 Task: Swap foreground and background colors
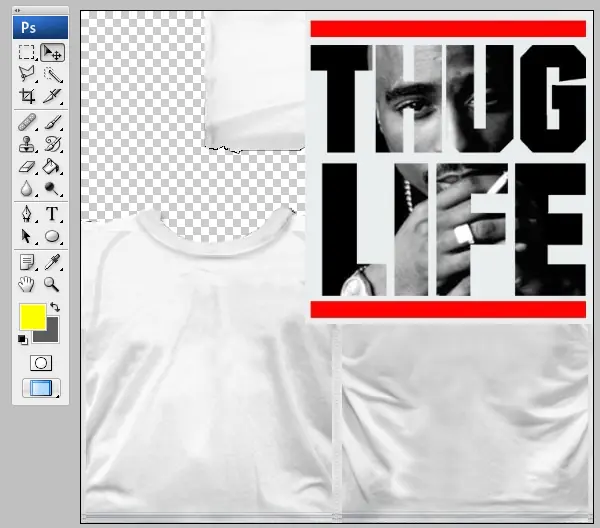(x=55, y=307)
